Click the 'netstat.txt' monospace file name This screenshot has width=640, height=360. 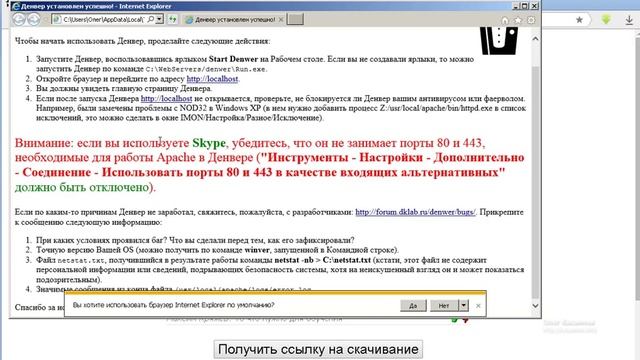(81, 260)
